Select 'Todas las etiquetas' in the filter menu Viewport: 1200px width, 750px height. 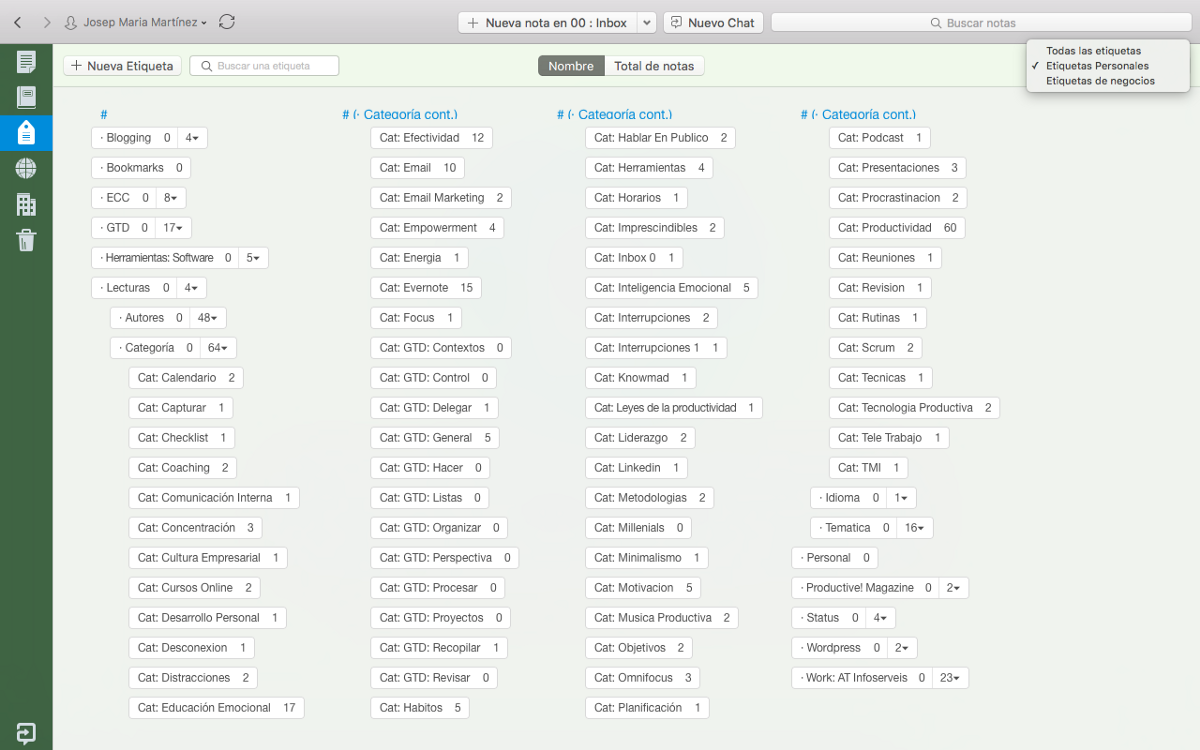pos(1096,50)
